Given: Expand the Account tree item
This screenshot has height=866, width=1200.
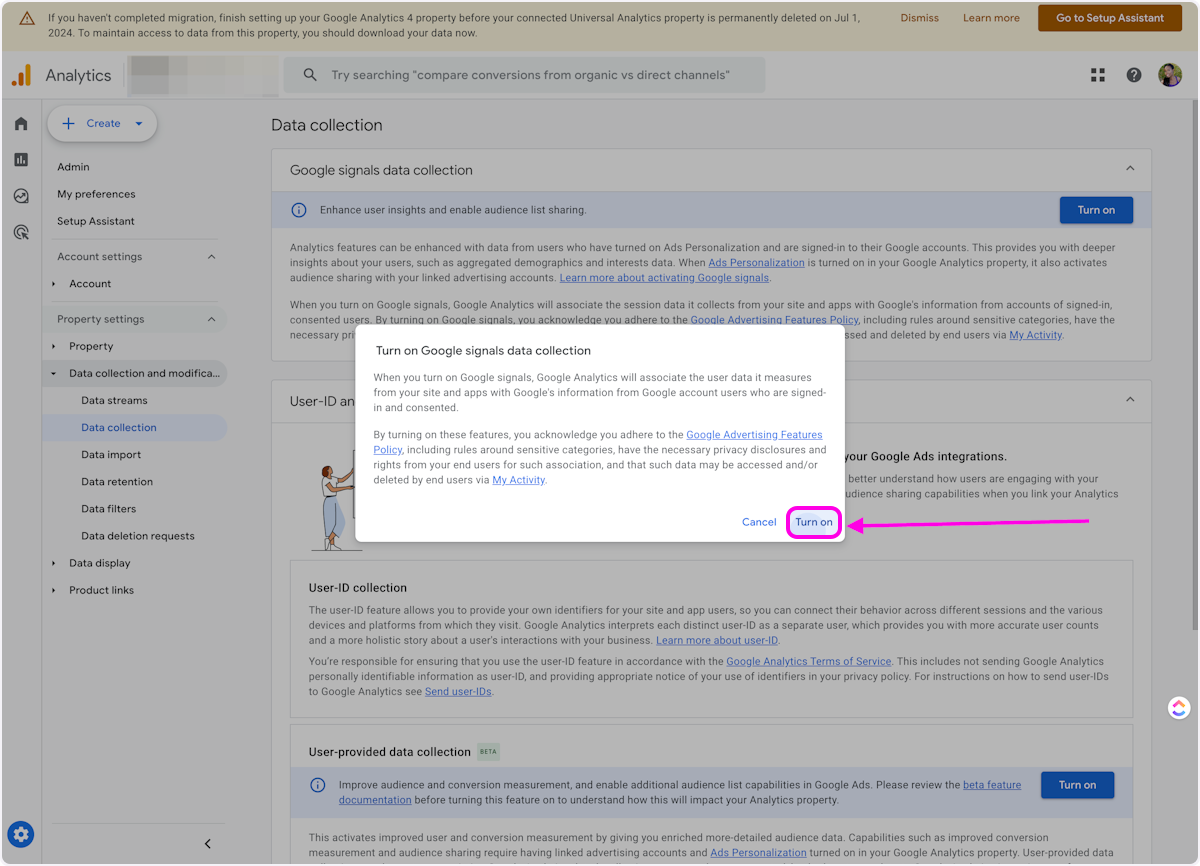Looking at the screenshot, I should point(54,284).
